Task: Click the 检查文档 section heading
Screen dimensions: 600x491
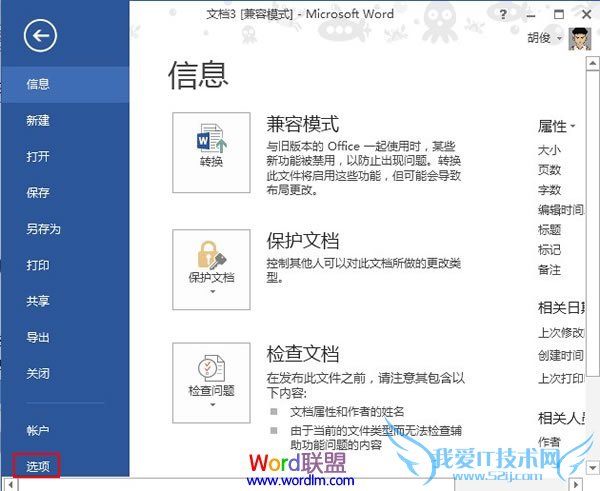Action: pyautogui.click(x=303, y=354)
